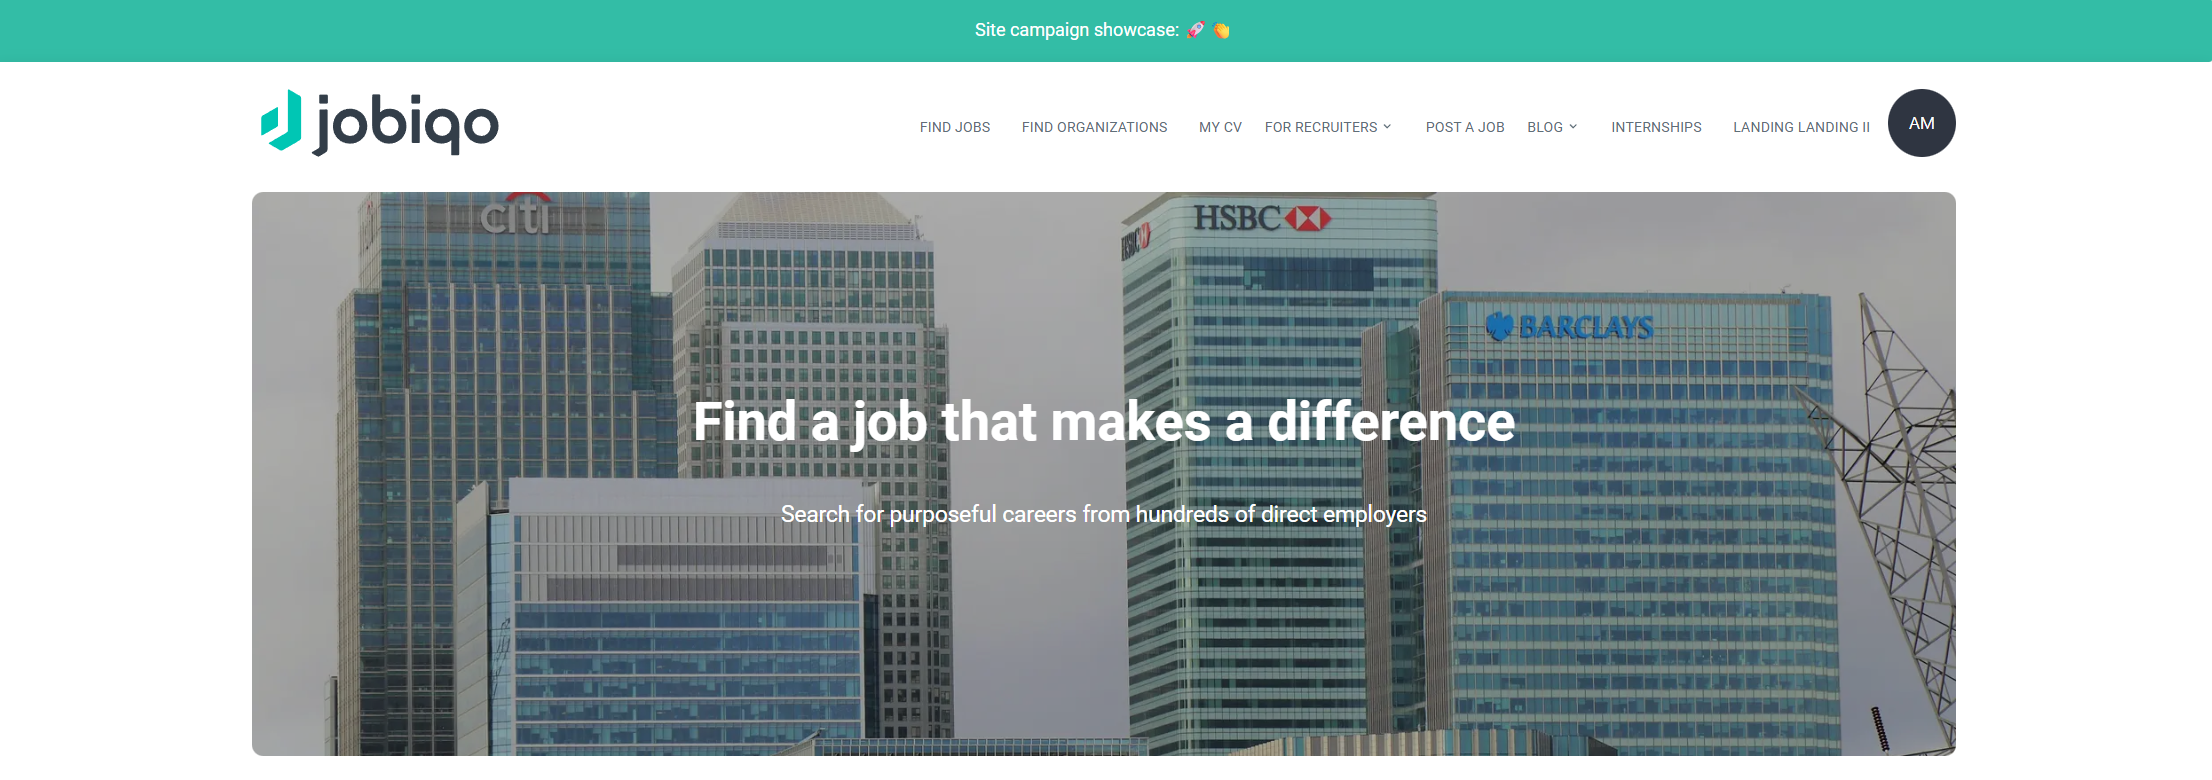Click the hero heading 'Find a job that makes a difference'

pos(1104,421)
